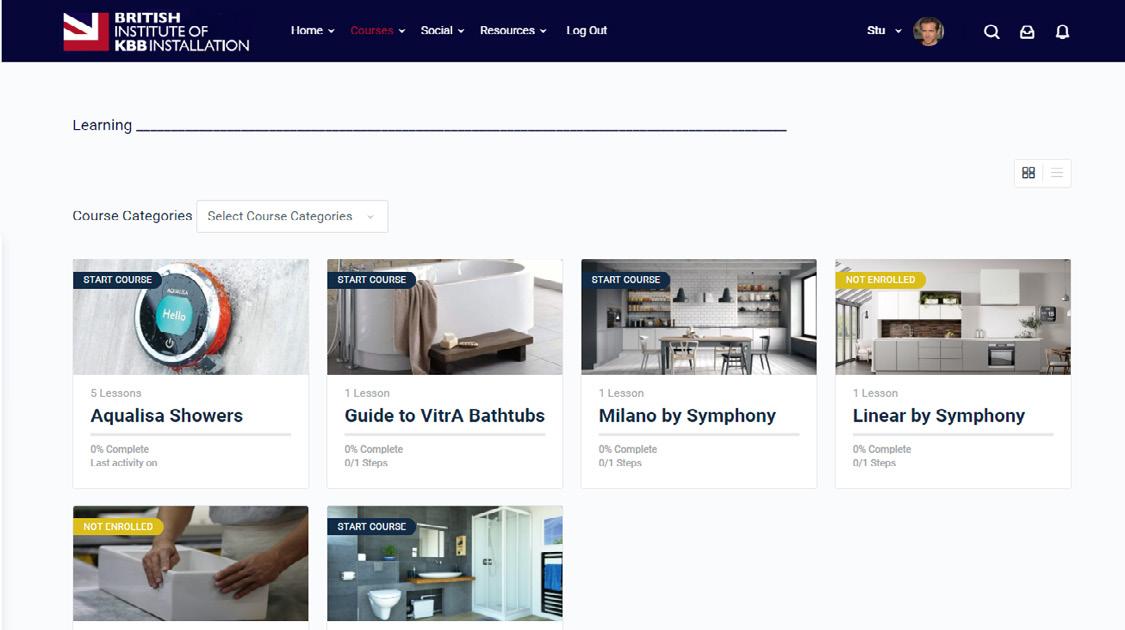Click the British Institute of KBB Installation logo
This screenshot has width=1125, height=630.
coord(156,32)
